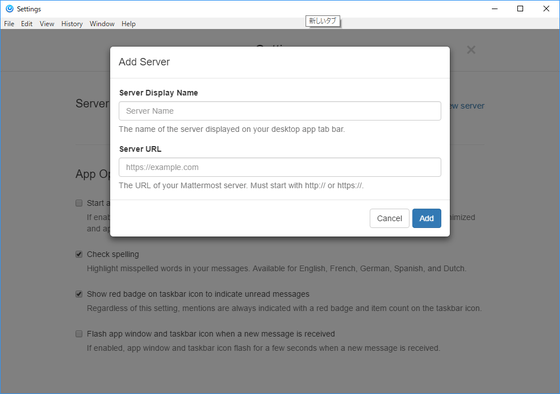The image size is (560, 394).
Task: Click 'Flash app window and taskbar icon' label
Action: coord(211,334)
